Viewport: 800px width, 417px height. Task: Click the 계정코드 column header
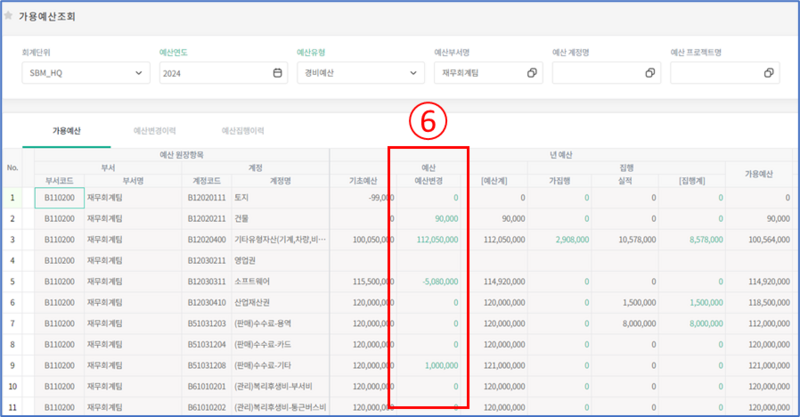[207, 181]
